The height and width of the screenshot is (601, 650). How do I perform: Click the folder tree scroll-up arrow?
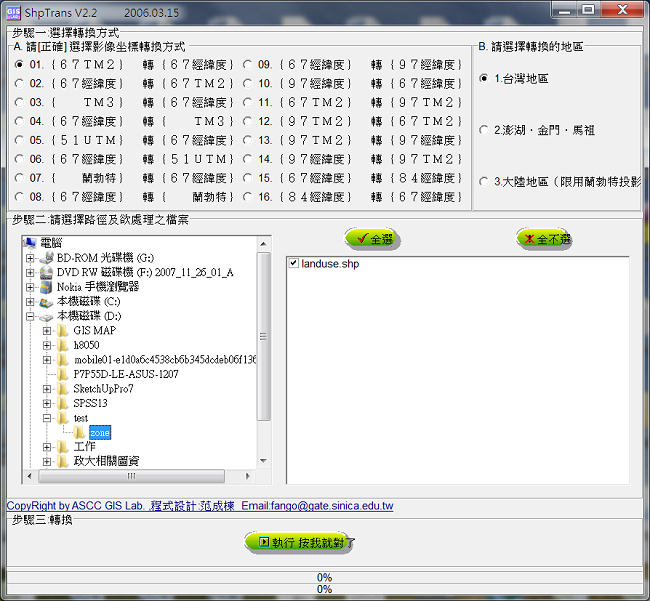[x=263, y=244]
